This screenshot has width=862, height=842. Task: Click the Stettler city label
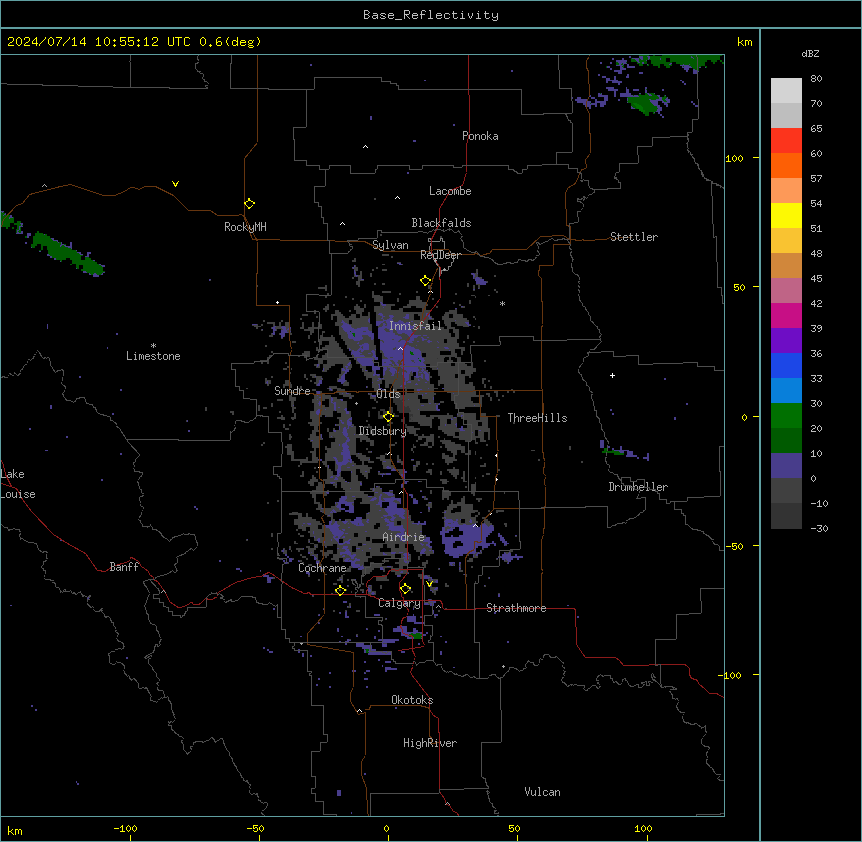[x=633, y=237]
